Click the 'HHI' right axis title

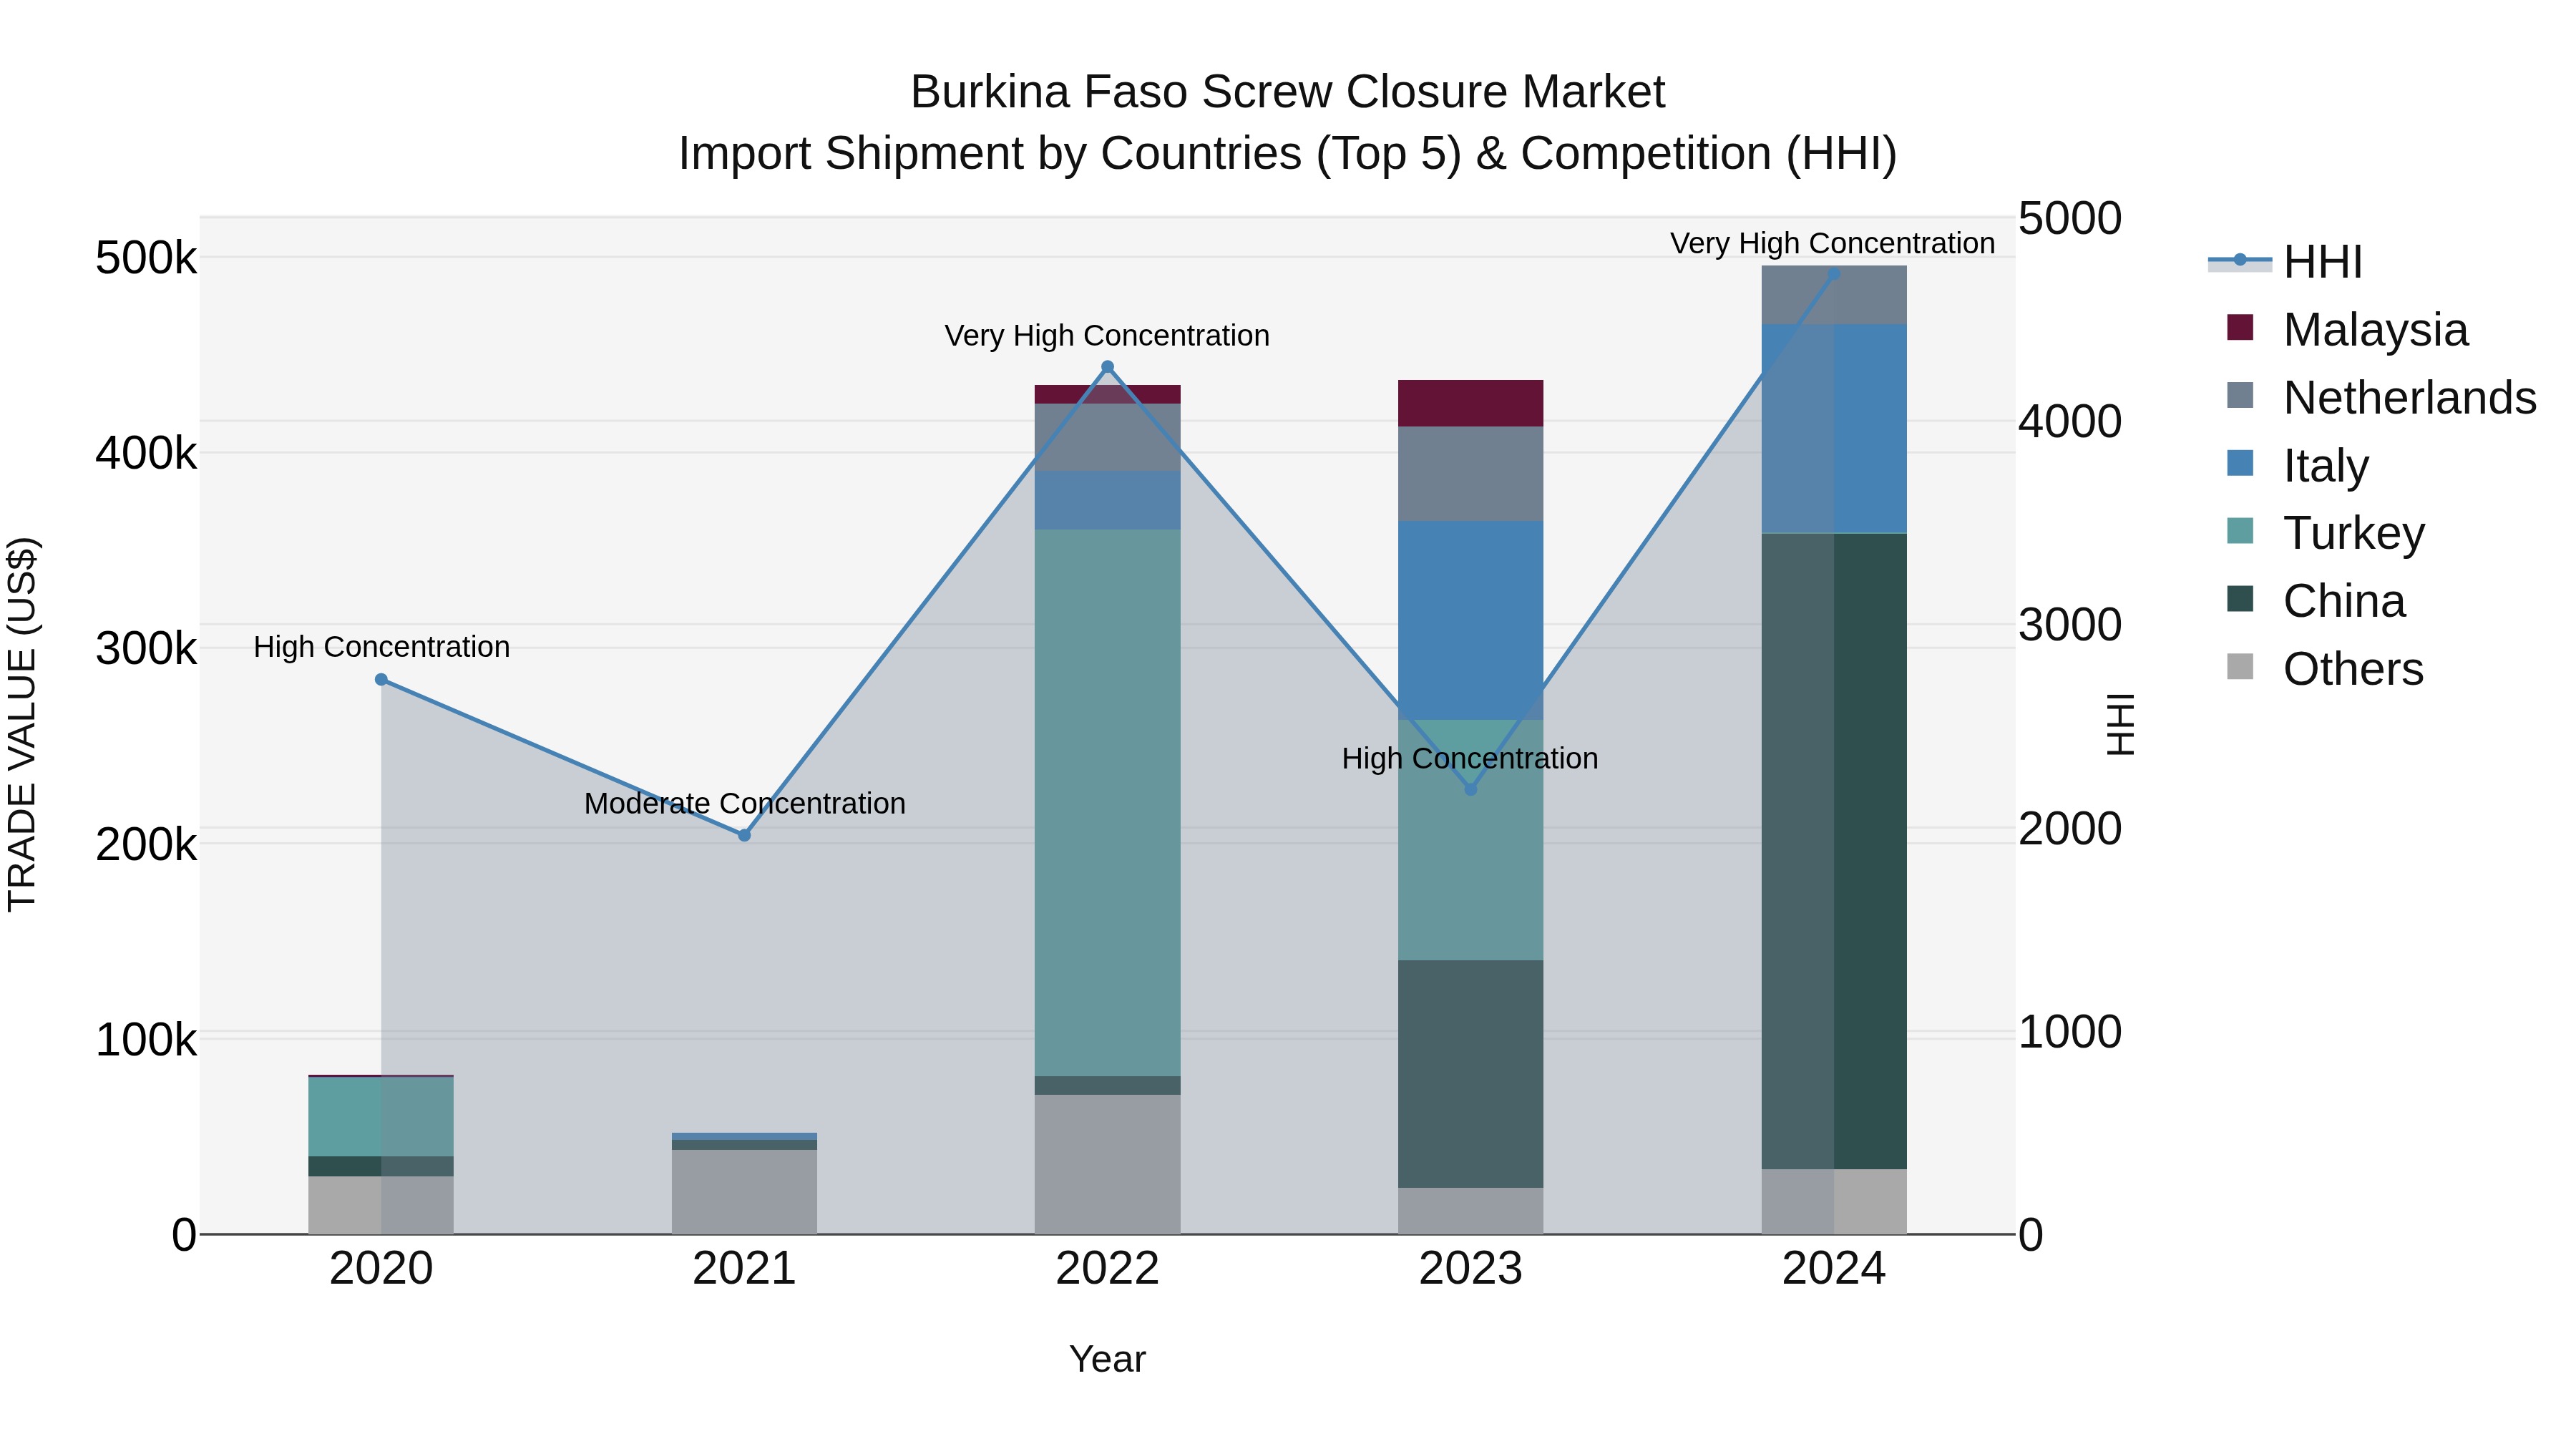(x=2121, y=724)
